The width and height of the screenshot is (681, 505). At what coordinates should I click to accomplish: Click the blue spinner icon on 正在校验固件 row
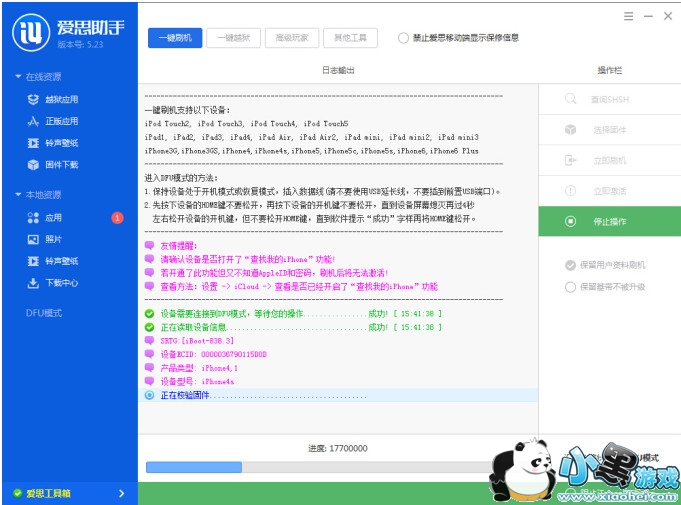pyautogui.click(x=149, y=395)
